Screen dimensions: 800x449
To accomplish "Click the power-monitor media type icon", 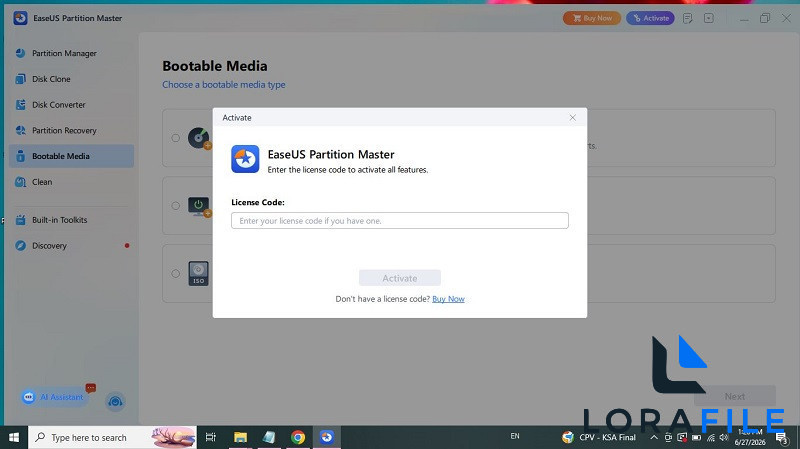I will (x=198, y=206).
